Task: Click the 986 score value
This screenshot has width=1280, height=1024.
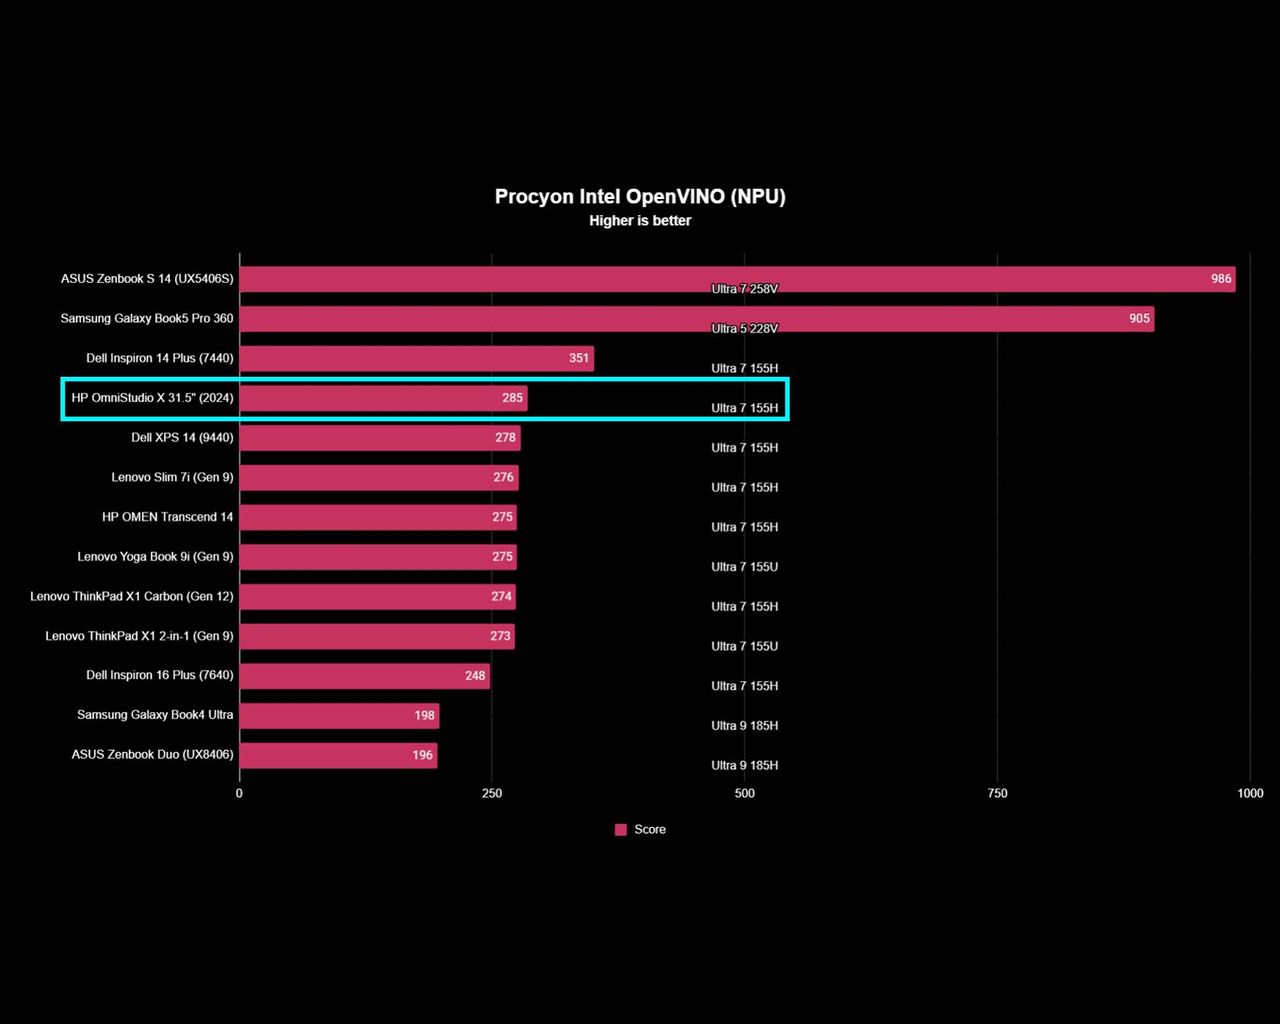Action: click(x=1221, y=279)
